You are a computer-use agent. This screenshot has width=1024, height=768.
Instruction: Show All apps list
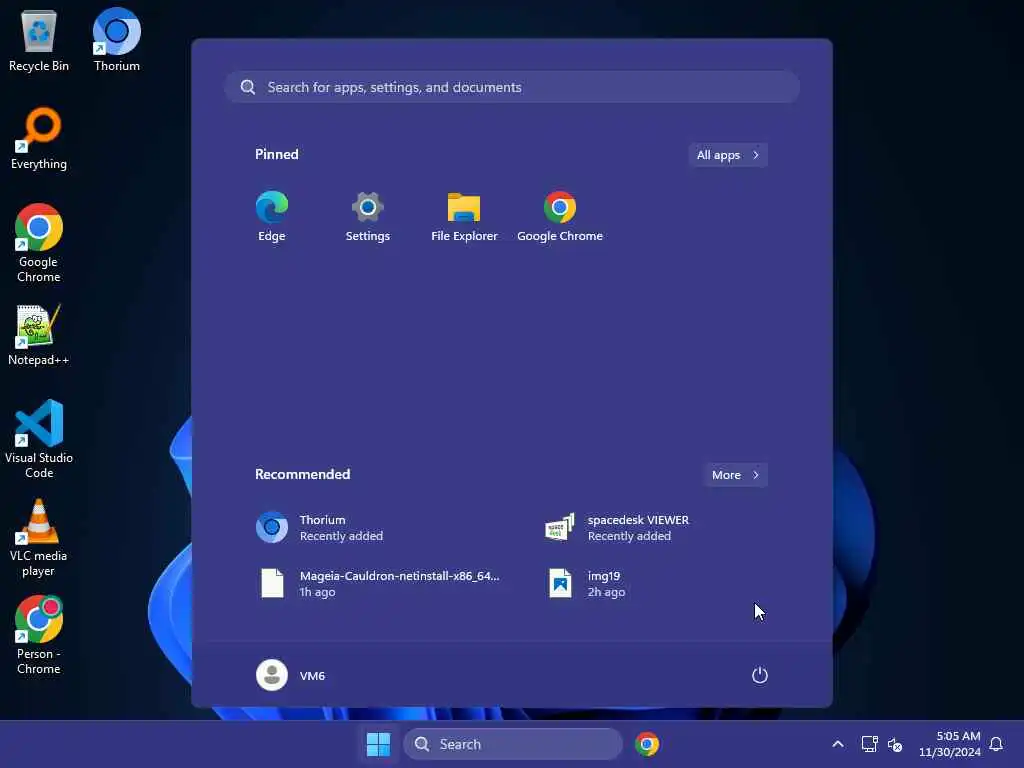[x=728, y=155]
